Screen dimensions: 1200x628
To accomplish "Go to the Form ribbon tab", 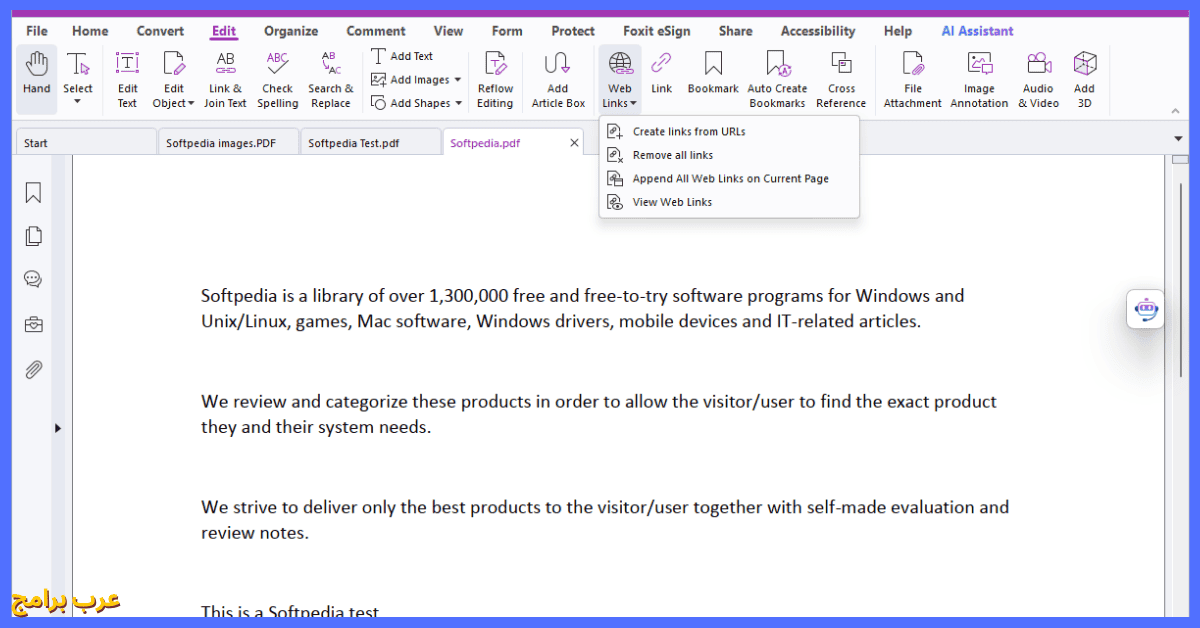I will tap(507, 31).
